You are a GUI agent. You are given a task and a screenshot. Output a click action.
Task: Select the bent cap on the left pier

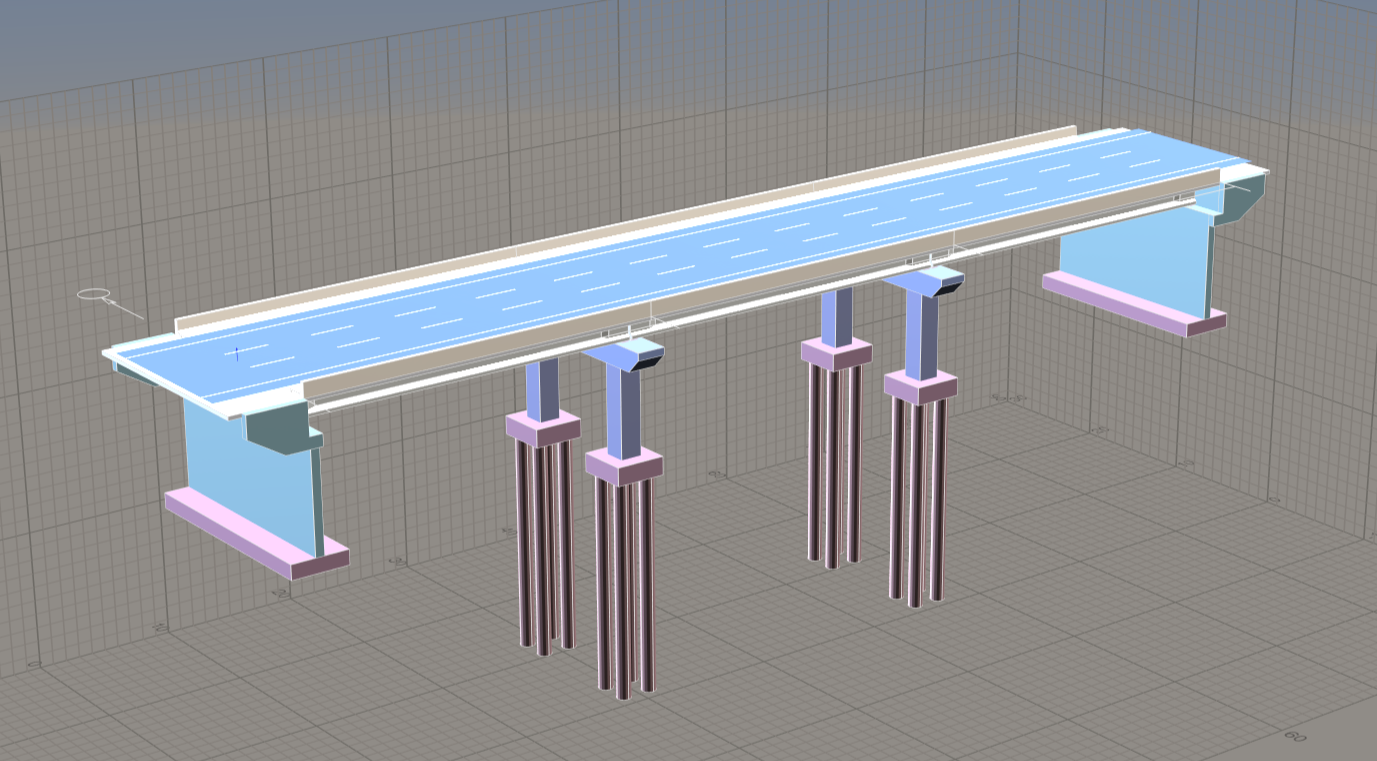click(x=625, y=353)
